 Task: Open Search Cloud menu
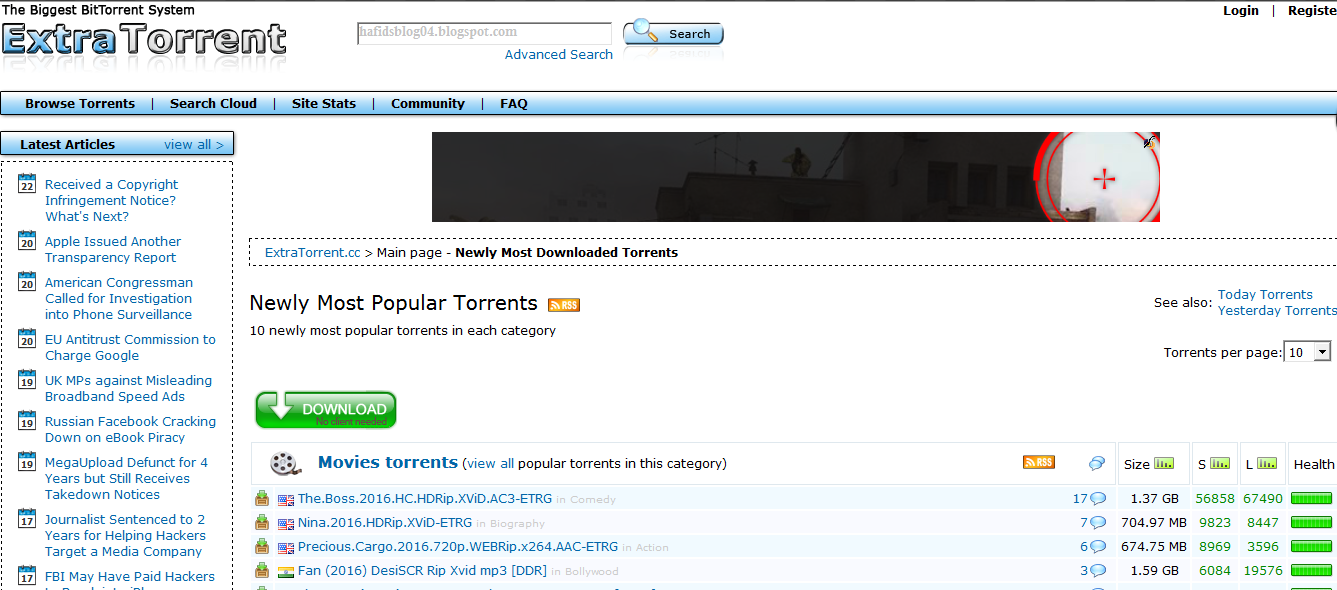click(x=213, y=103)
